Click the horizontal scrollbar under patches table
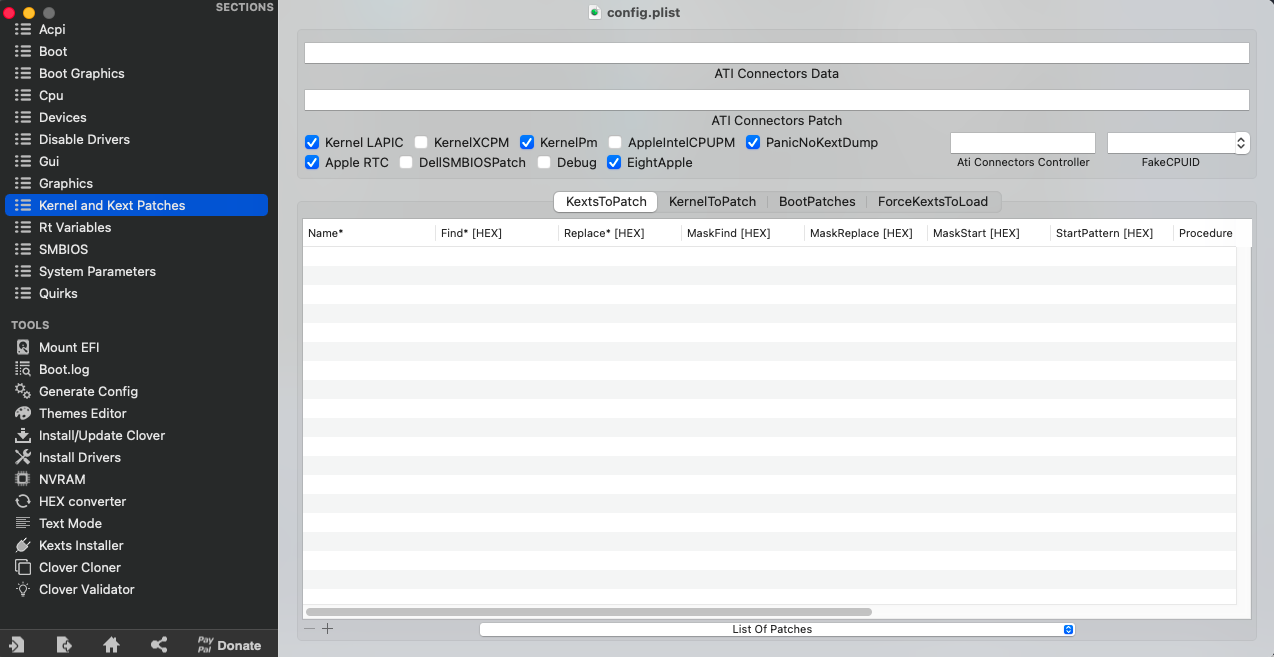Viewport: 1274px width, 657px height. coord(588,611)
